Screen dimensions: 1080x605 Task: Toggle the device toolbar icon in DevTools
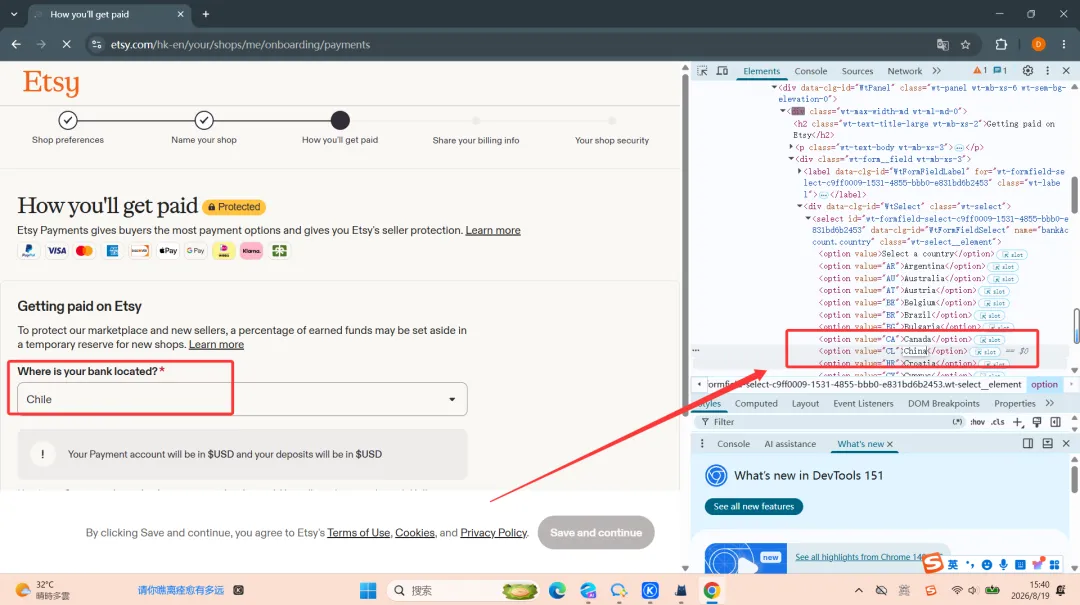click(x=722, y=71)
